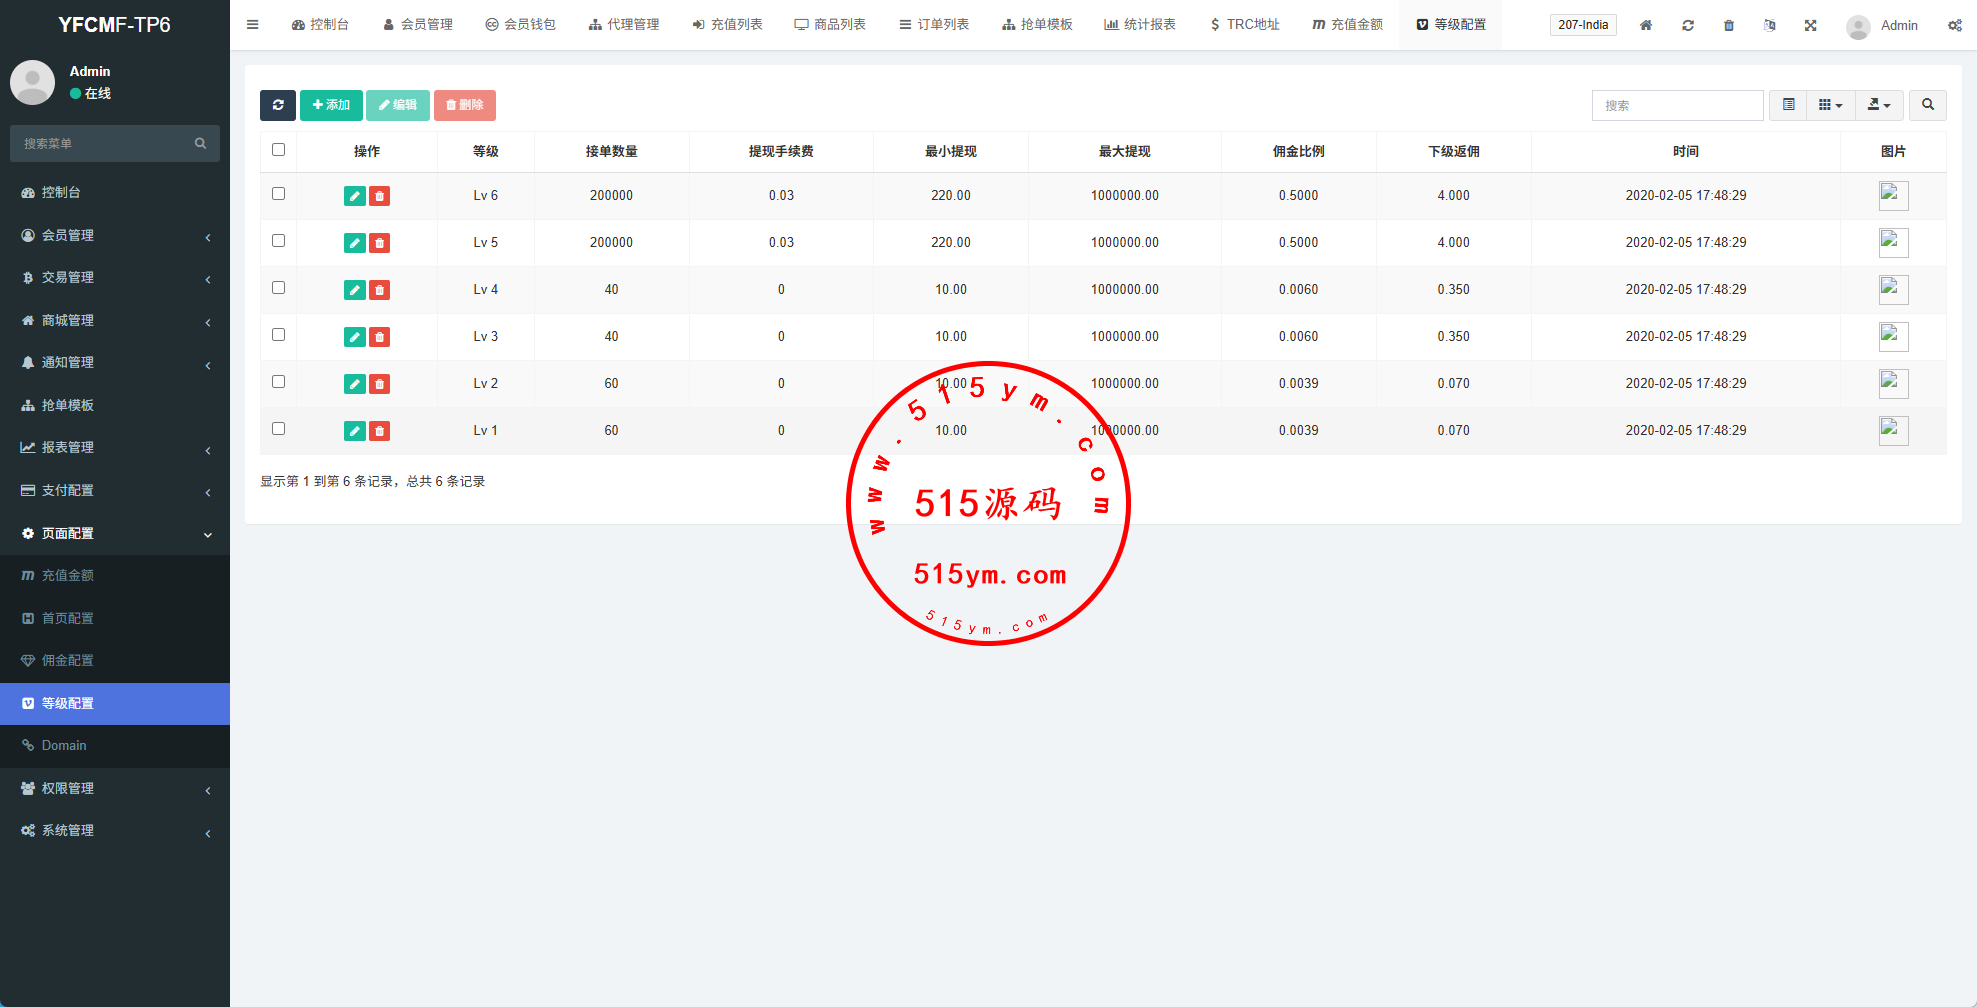Click the green 添加 button

point(331,105)
